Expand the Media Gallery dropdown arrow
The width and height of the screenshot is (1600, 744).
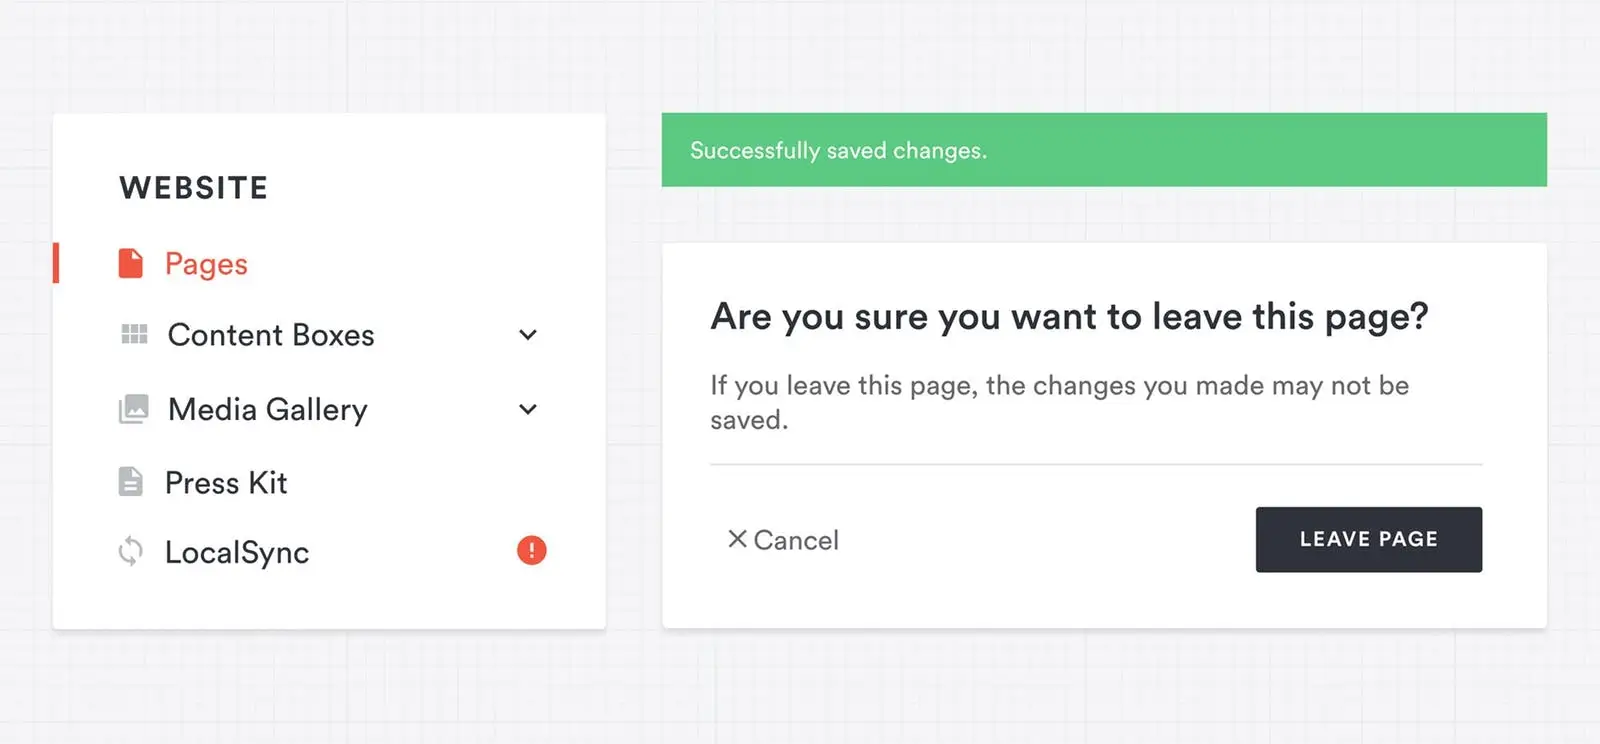pos(528,409)
